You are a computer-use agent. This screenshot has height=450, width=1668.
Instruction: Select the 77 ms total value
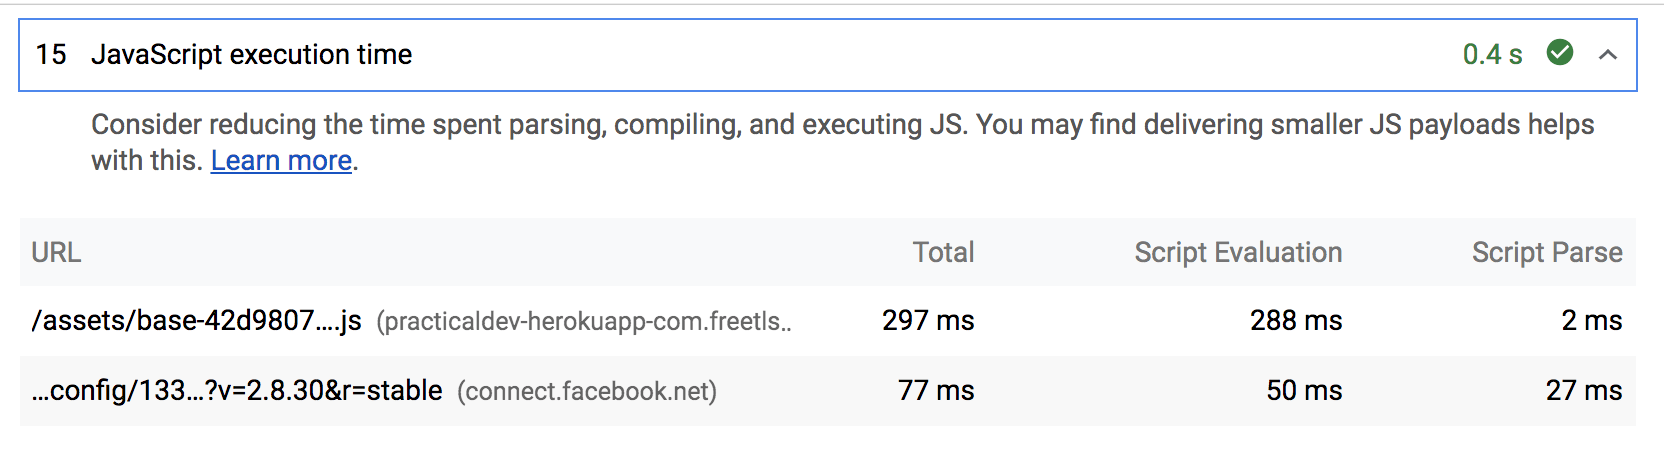[x=935, y=391]
